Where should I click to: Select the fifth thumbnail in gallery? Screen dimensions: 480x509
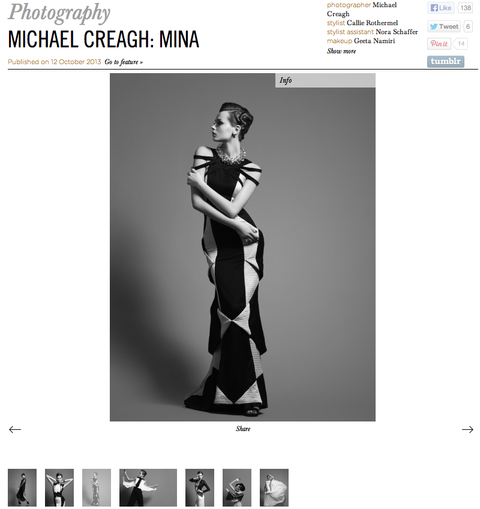click(x=200, y=488)
